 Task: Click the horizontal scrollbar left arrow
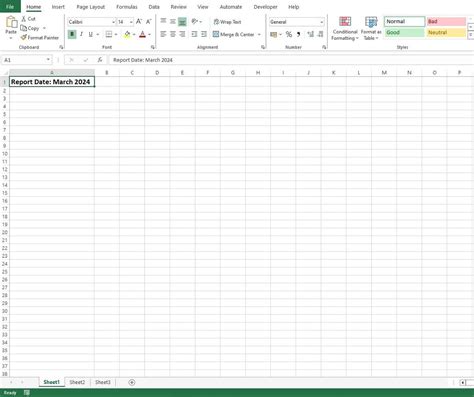(x=463, y=383)
